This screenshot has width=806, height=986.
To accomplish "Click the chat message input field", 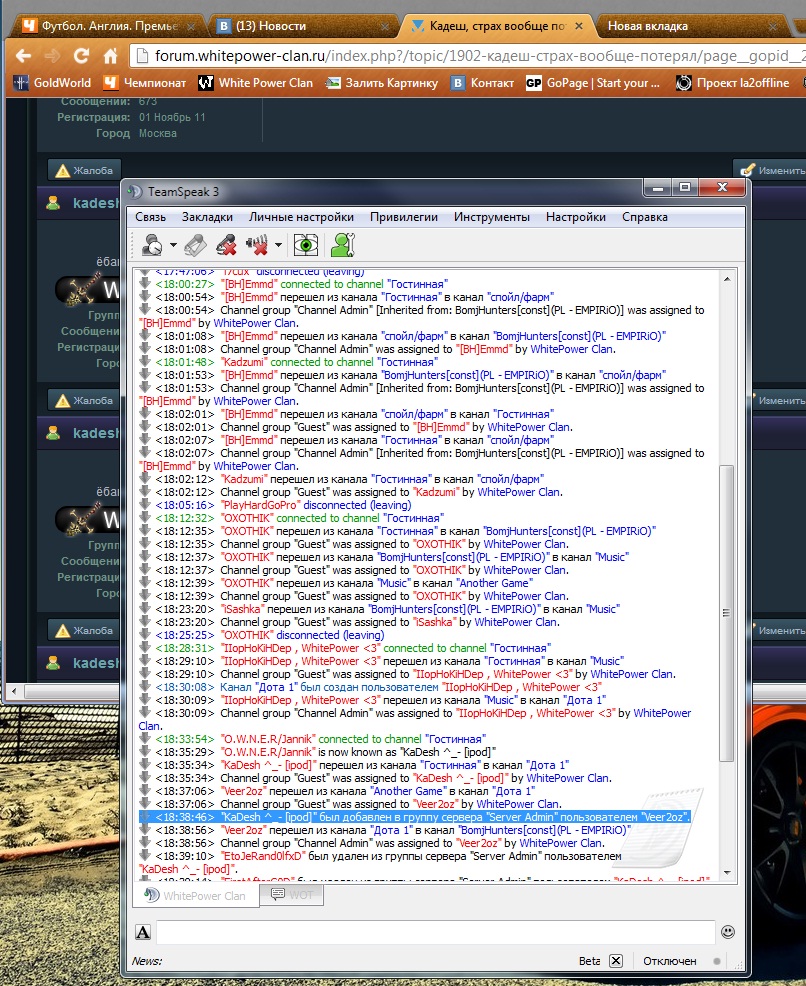I will click(x=435, y=932).
